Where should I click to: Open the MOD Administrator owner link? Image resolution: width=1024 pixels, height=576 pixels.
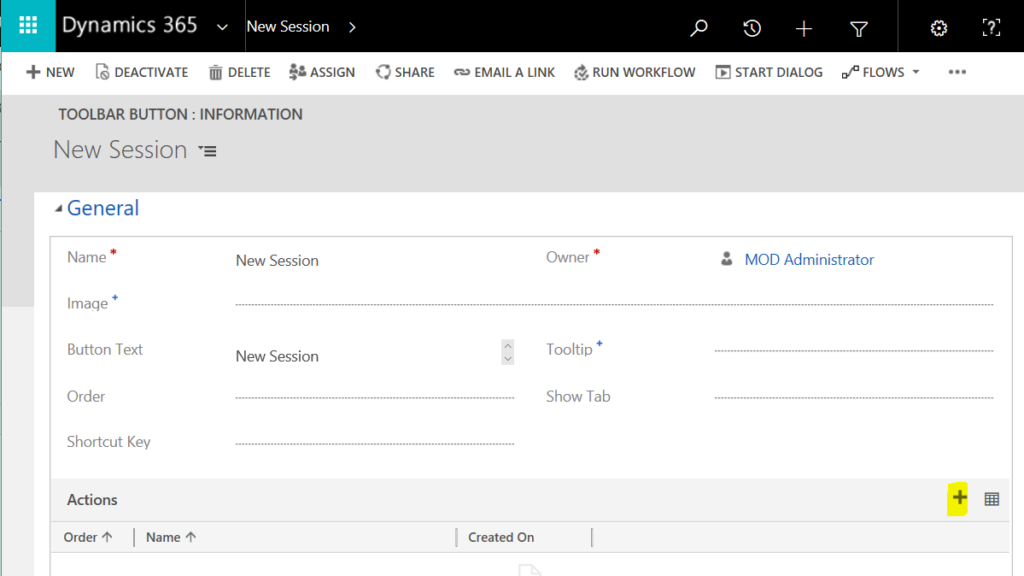click(x=808, y=259)
